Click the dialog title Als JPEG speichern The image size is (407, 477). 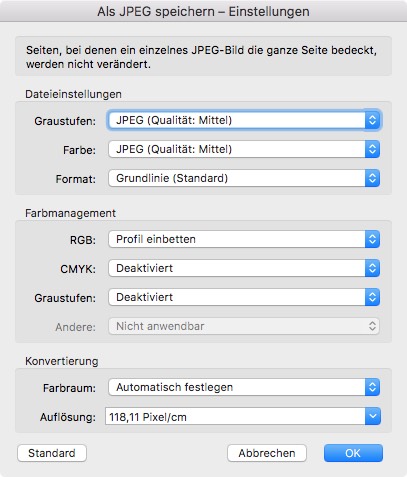click(x=156, y=12)
